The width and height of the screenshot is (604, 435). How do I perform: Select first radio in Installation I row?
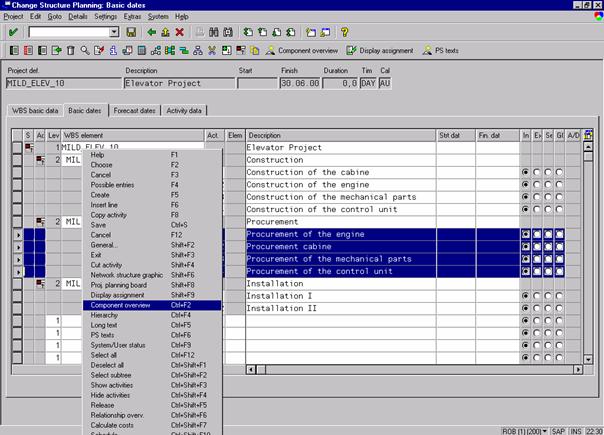click(525, 296)
